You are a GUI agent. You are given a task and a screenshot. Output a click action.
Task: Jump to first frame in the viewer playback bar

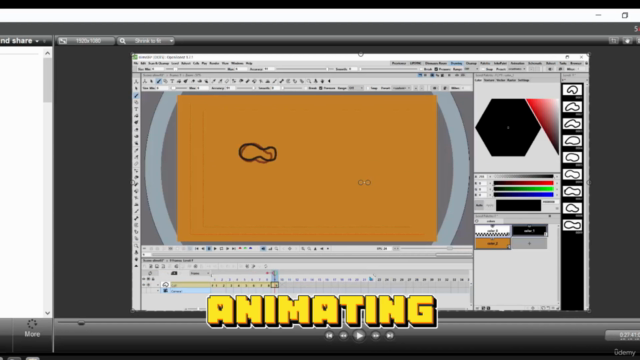[x=197, y=249]
